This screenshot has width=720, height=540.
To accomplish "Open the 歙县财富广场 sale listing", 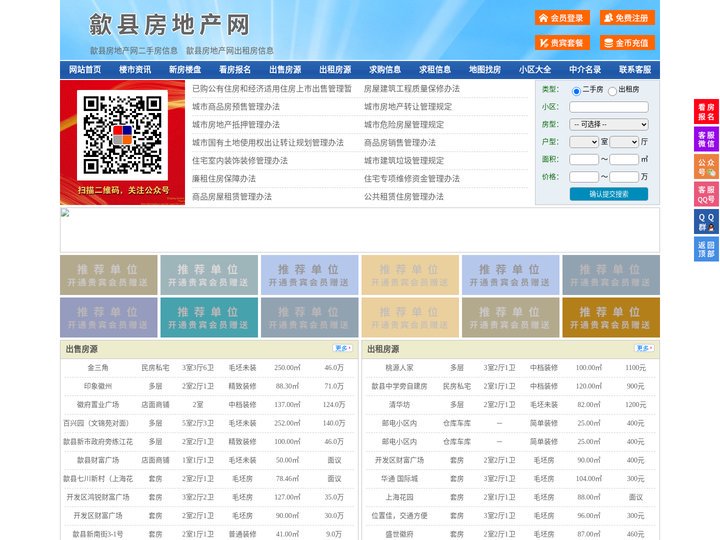I will [x=98, y=460].
